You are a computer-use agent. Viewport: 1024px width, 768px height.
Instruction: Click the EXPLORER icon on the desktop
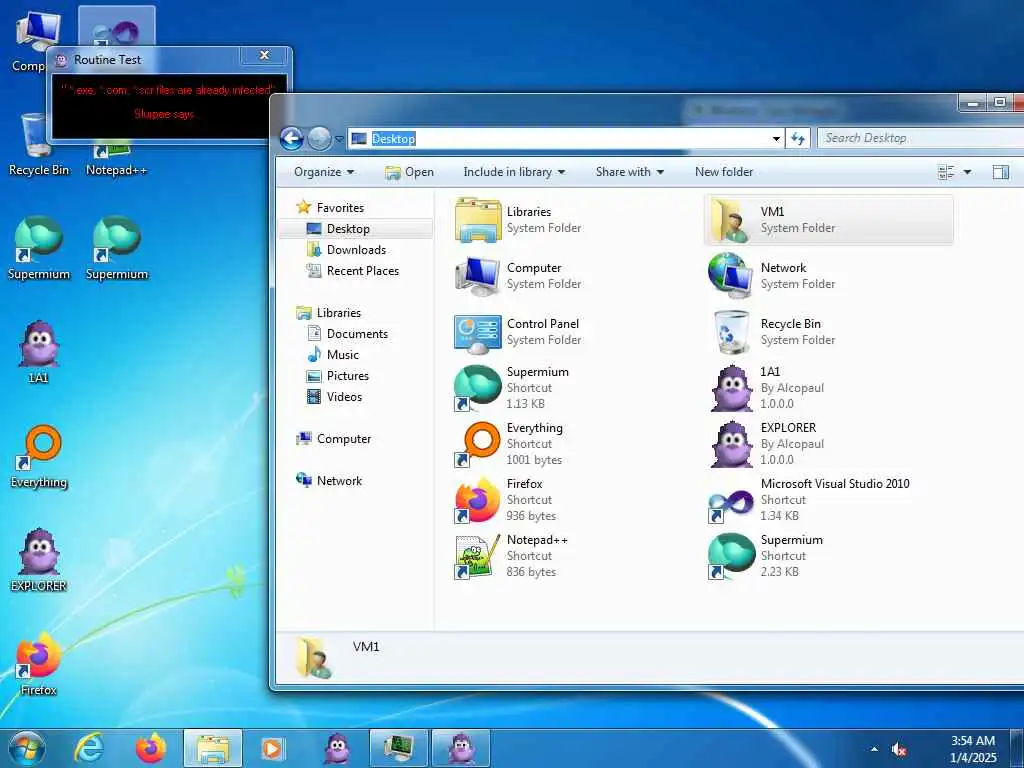click(x=39, y=560)
